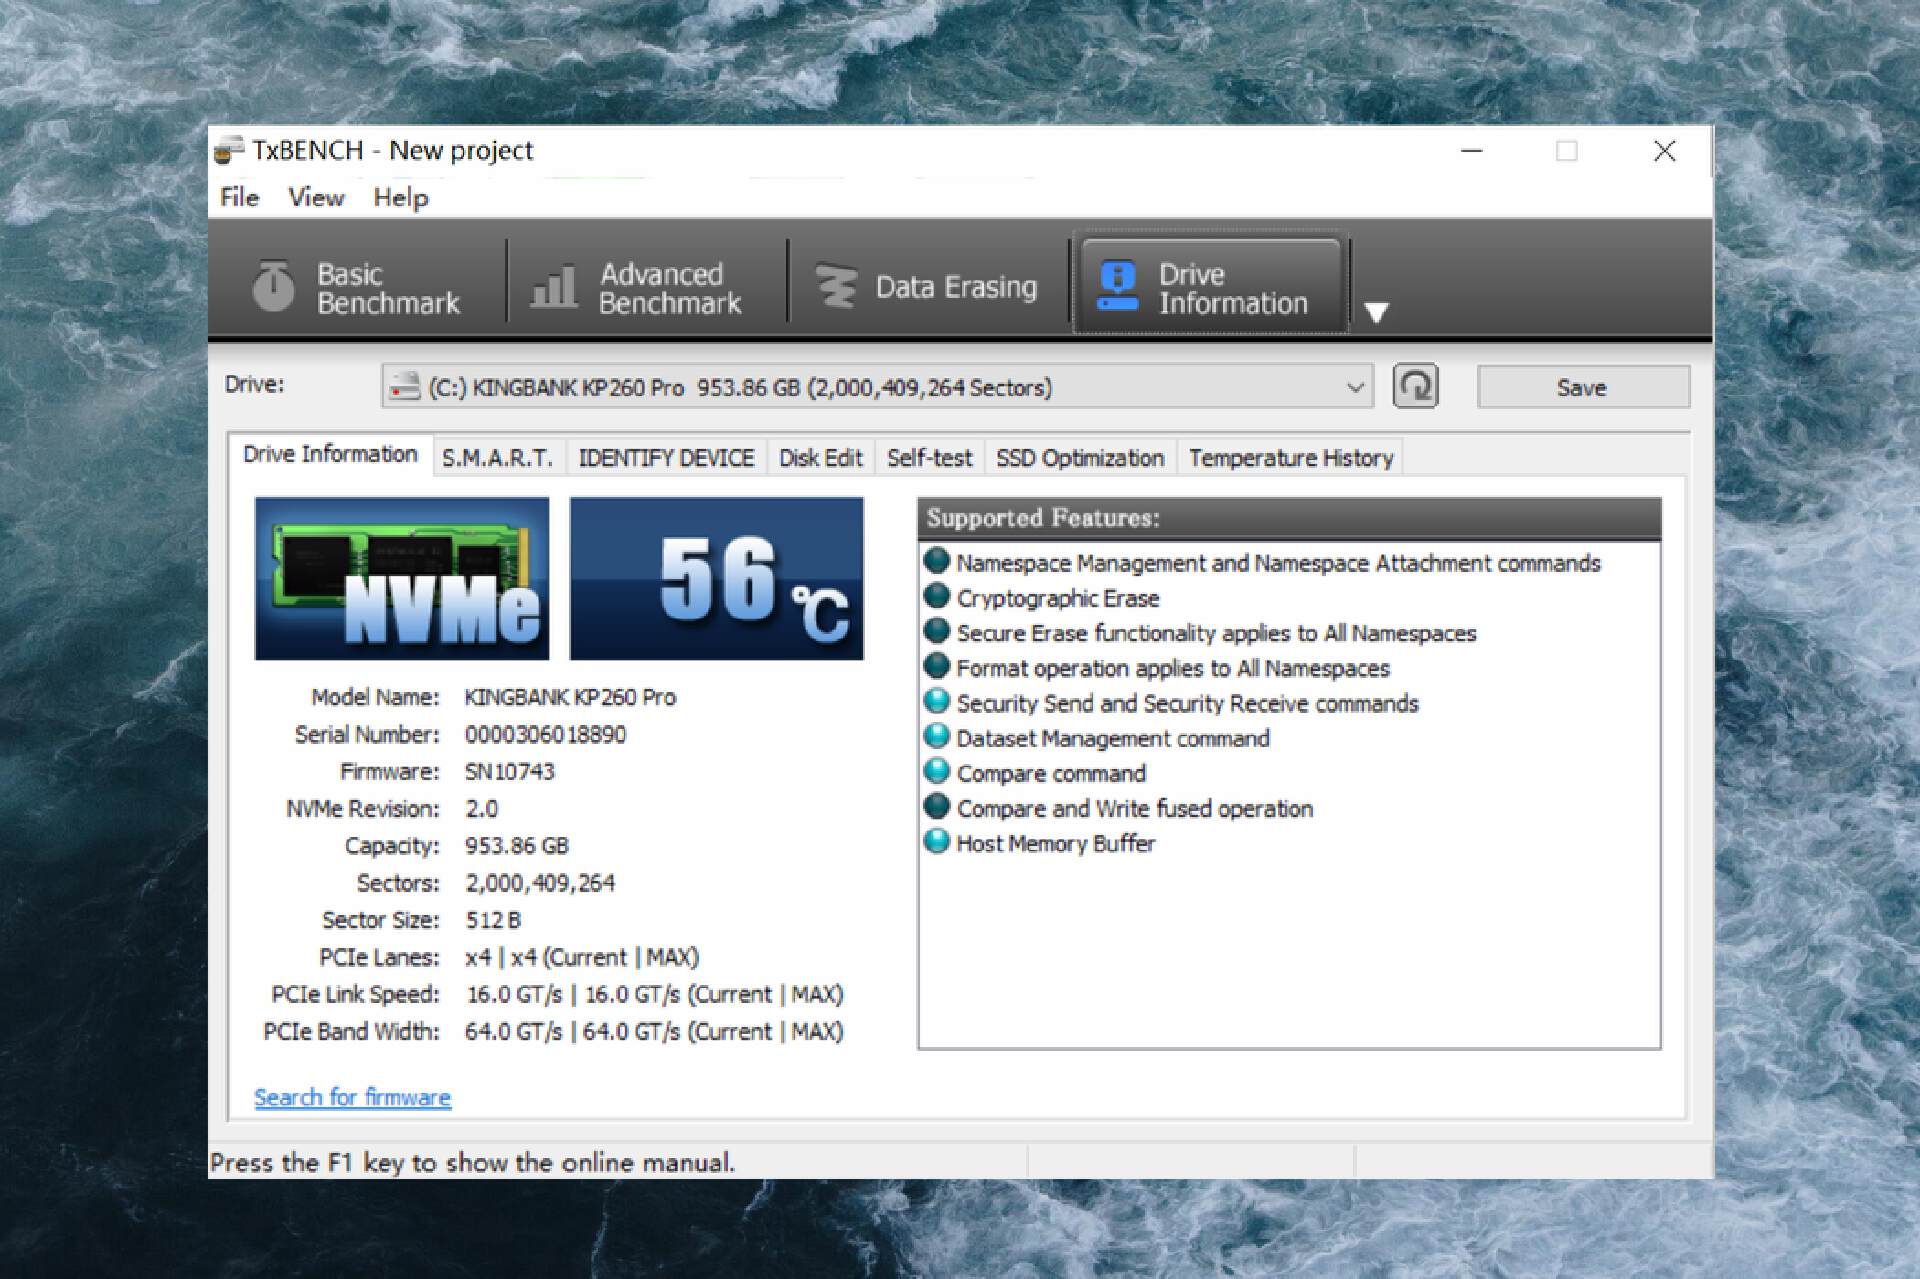Open the Advanced Benchmark bar chart icon
The height and width of the screenshot is (1279, 1920).
pyautogui.click(x=553, y=286)
